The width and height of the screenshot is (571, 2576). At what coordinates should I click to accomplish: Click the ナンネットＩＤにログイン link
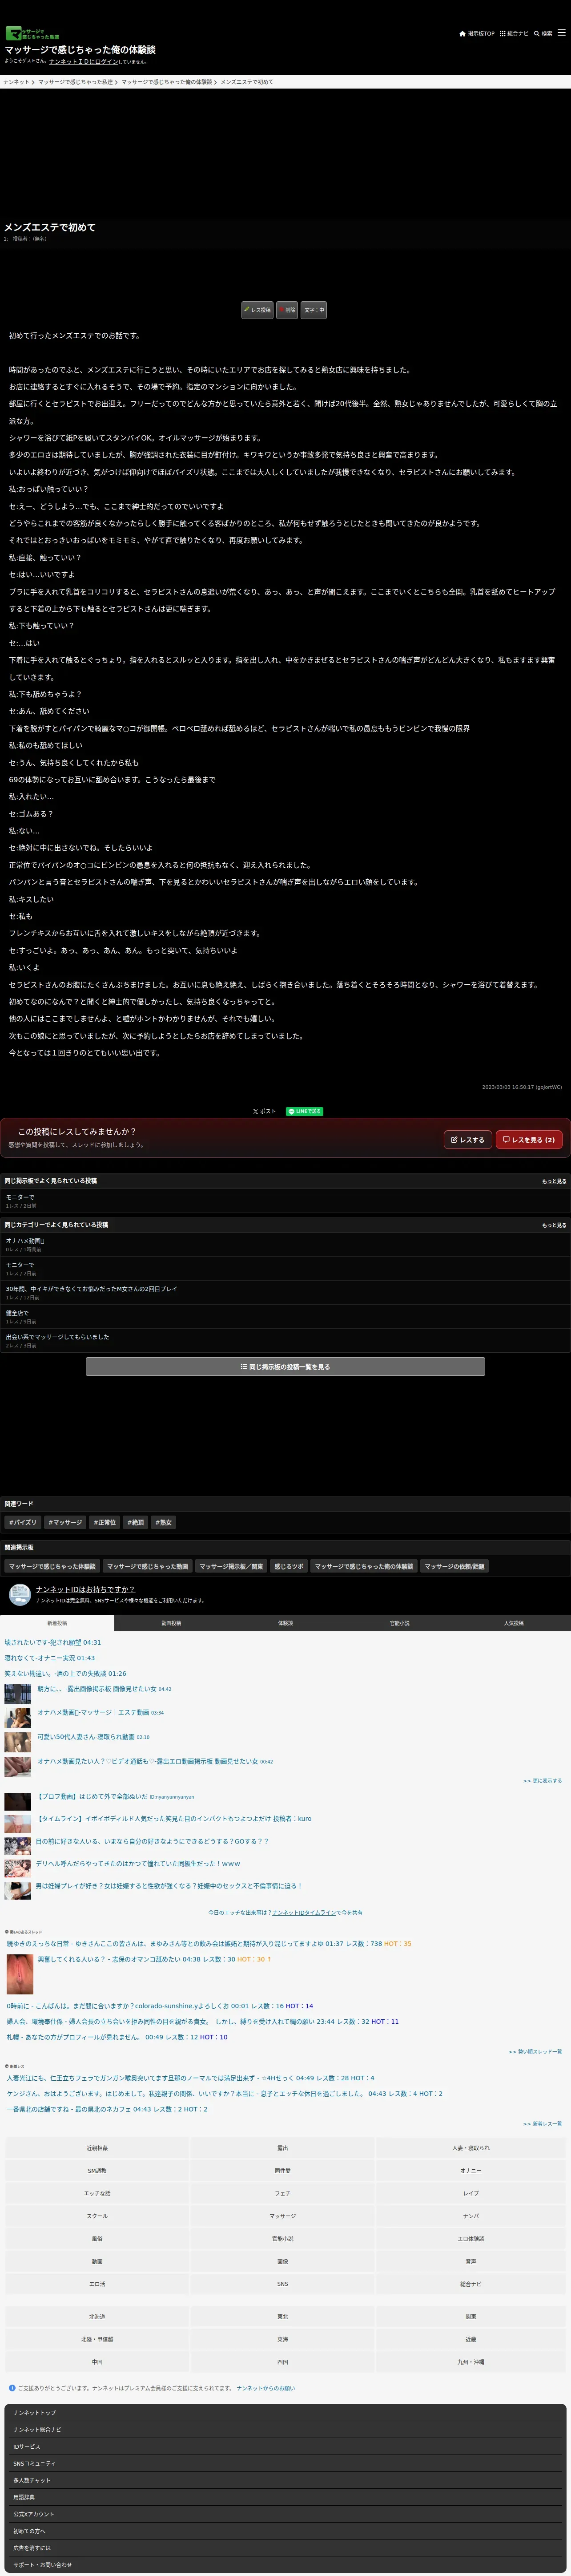point(83,61)
